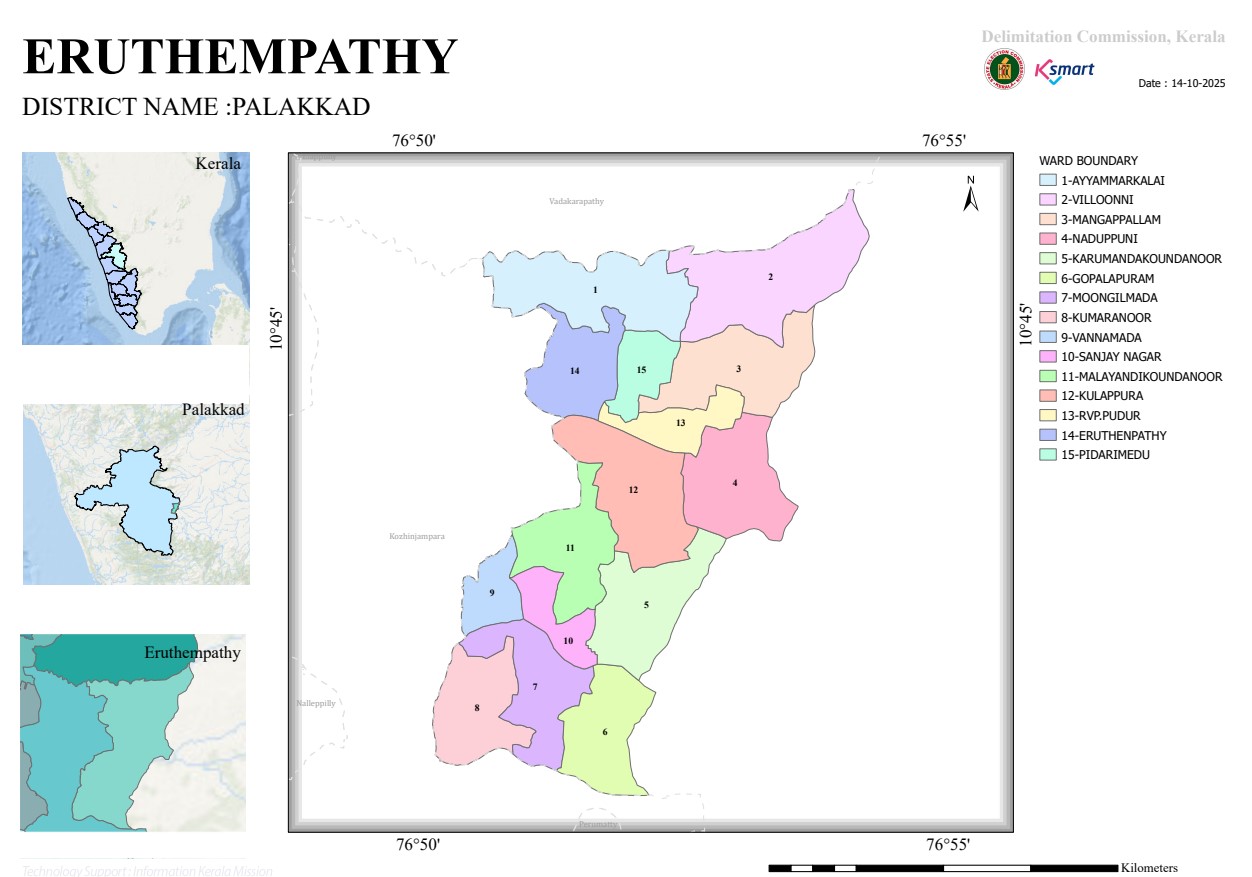This screenshot has width=1252, height=877.
Task: Click ward 1 region on the map
Action: [x=595, y=290]
